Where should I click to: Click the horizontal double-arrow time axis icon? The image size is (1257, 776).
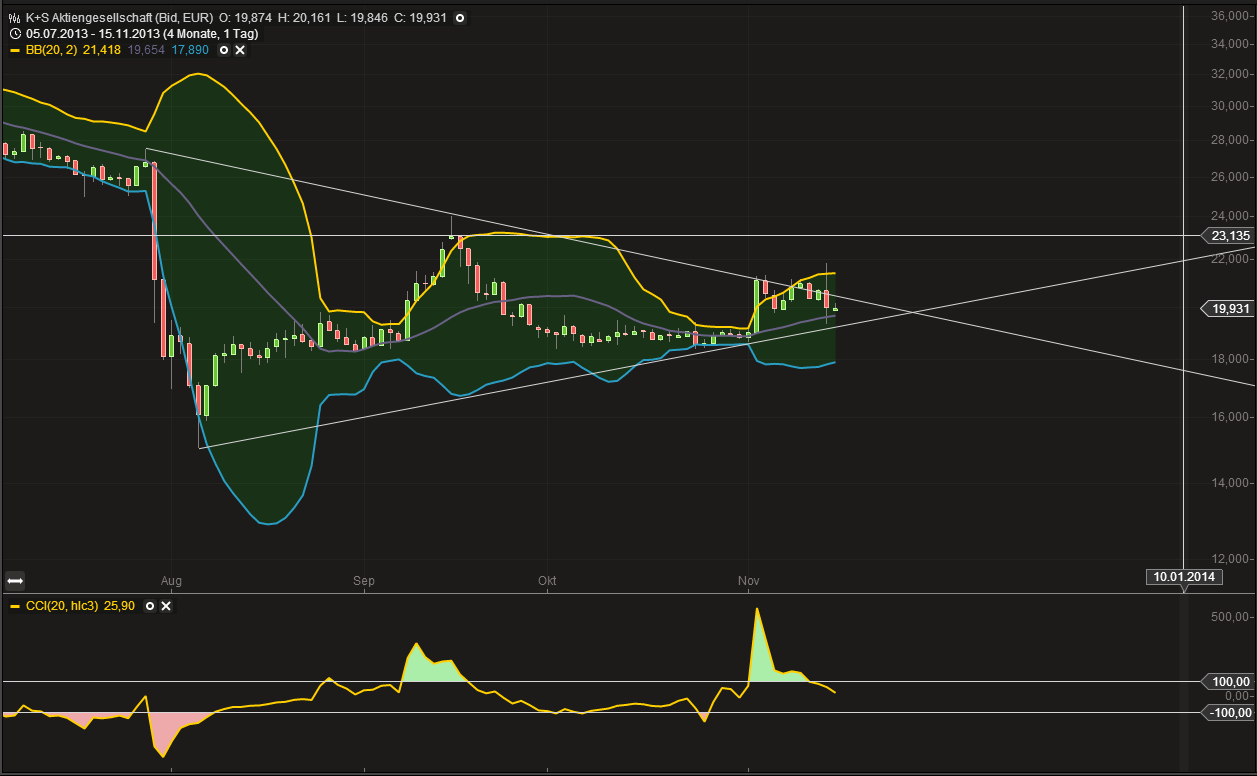point(14,579)
